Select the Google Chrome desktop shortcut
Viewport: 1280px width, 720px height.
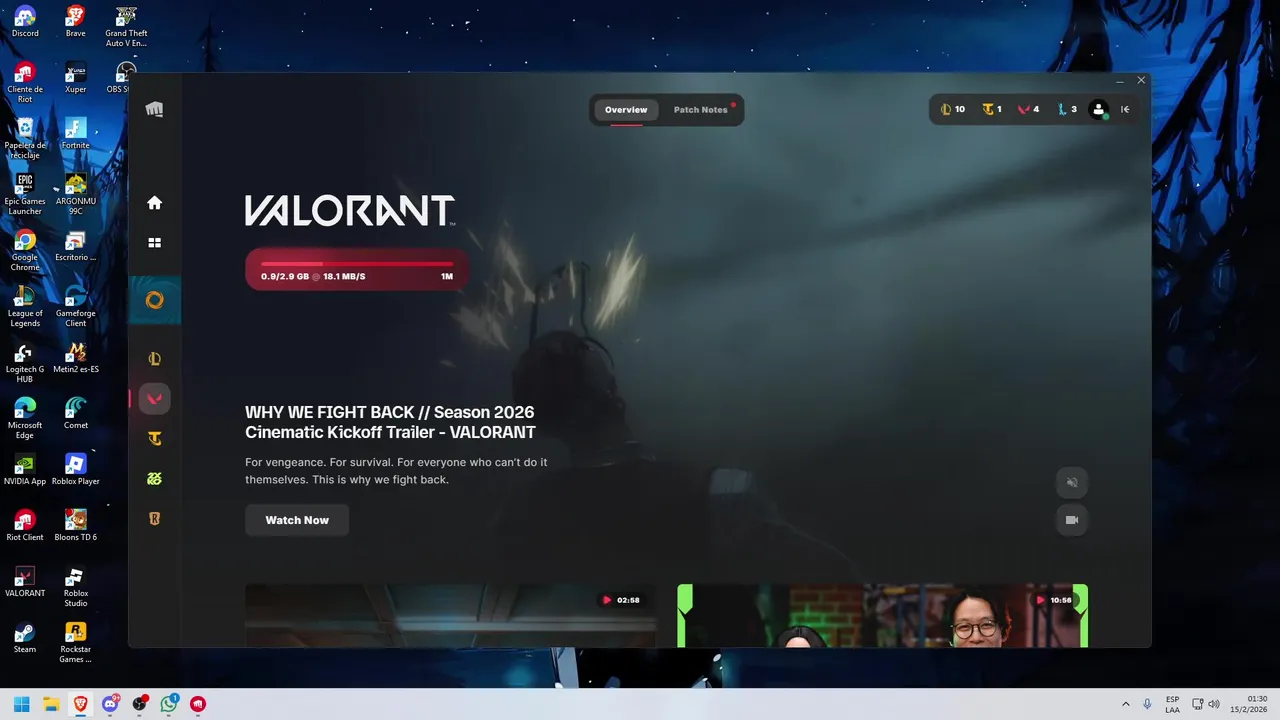point(25,250)
